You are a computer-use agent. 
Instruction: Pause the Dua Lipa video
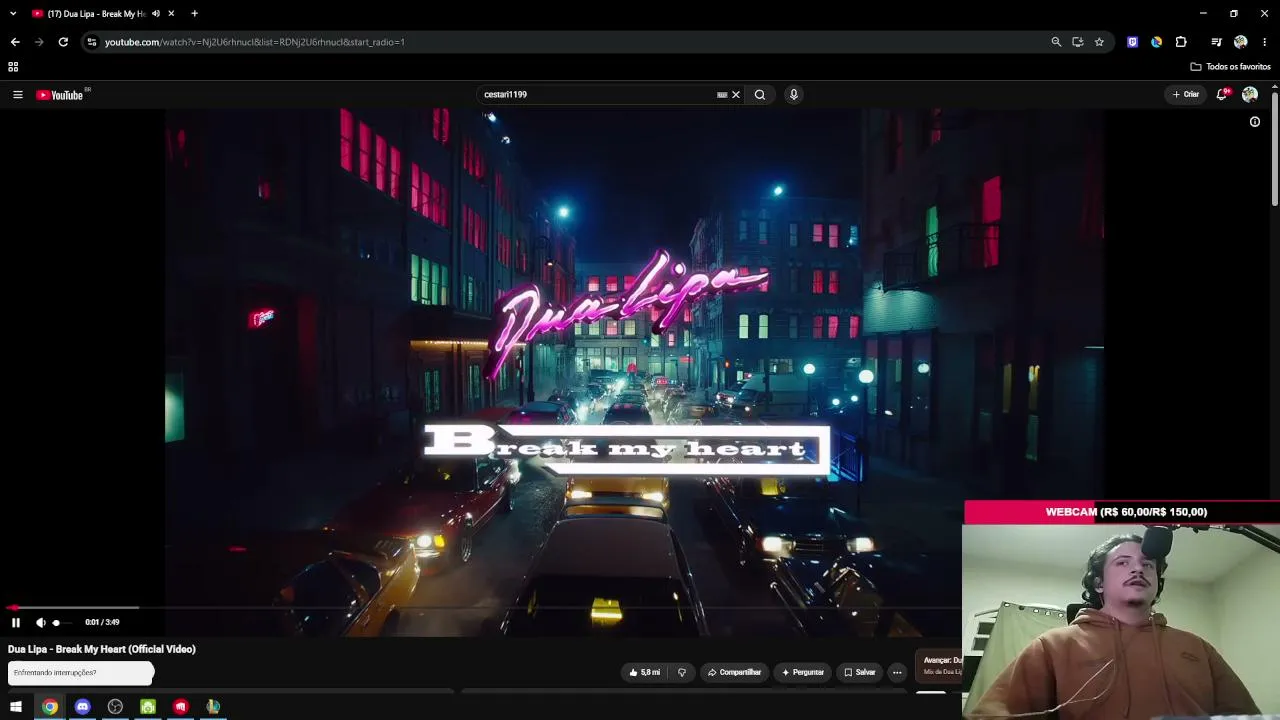[16, 622]
